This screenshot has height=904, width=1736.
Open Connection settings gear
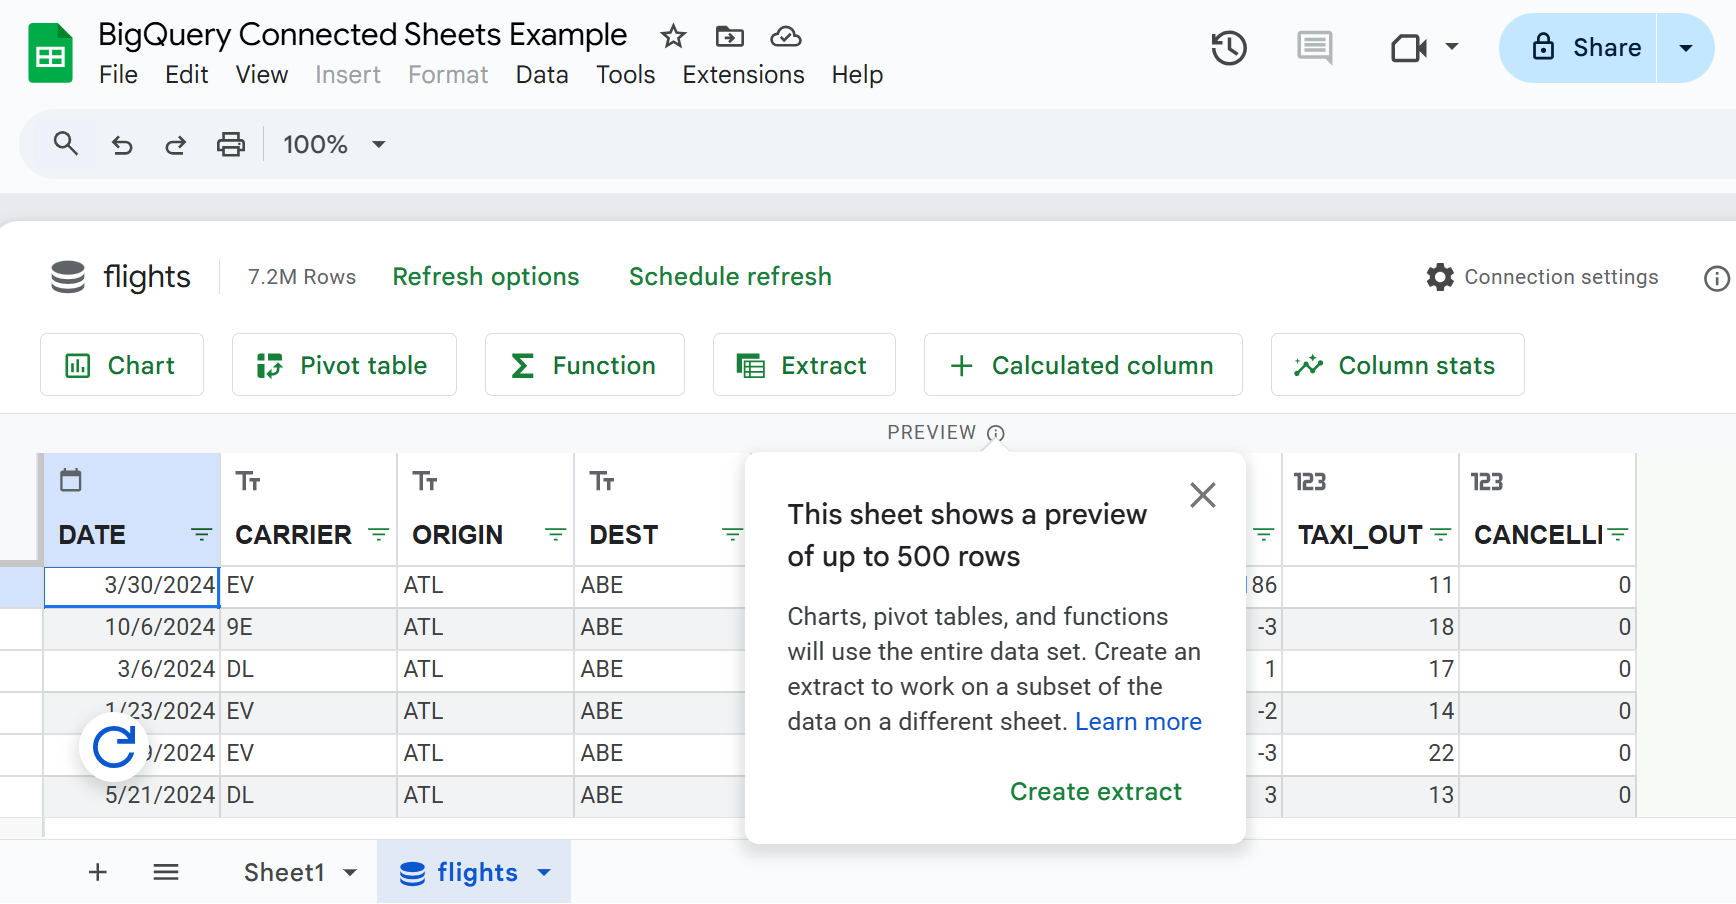[x=1440, y=277]
